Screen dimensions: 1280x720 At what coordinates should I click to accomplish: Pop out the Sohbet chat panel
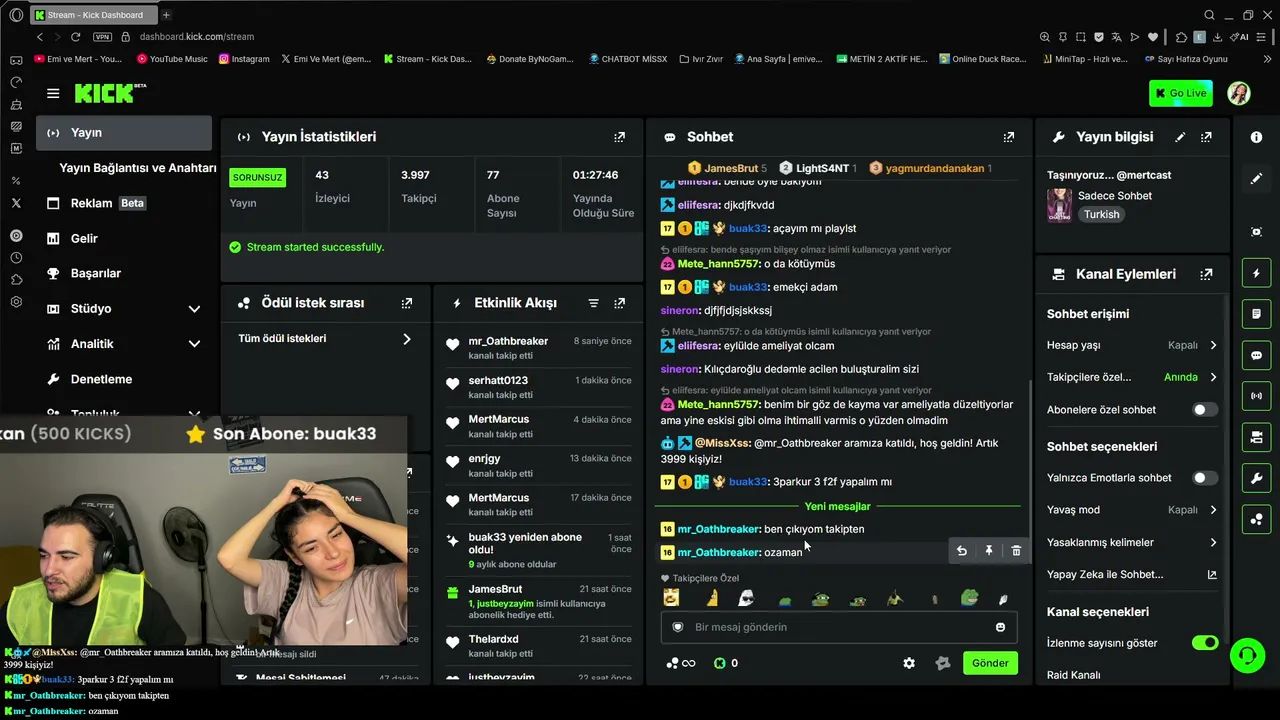click(x=1009, y=137)
